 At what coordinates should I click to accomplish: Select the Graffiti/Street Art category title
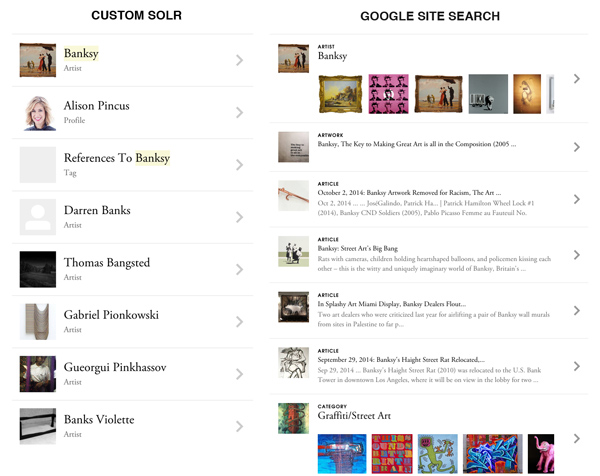coord(354,416)
